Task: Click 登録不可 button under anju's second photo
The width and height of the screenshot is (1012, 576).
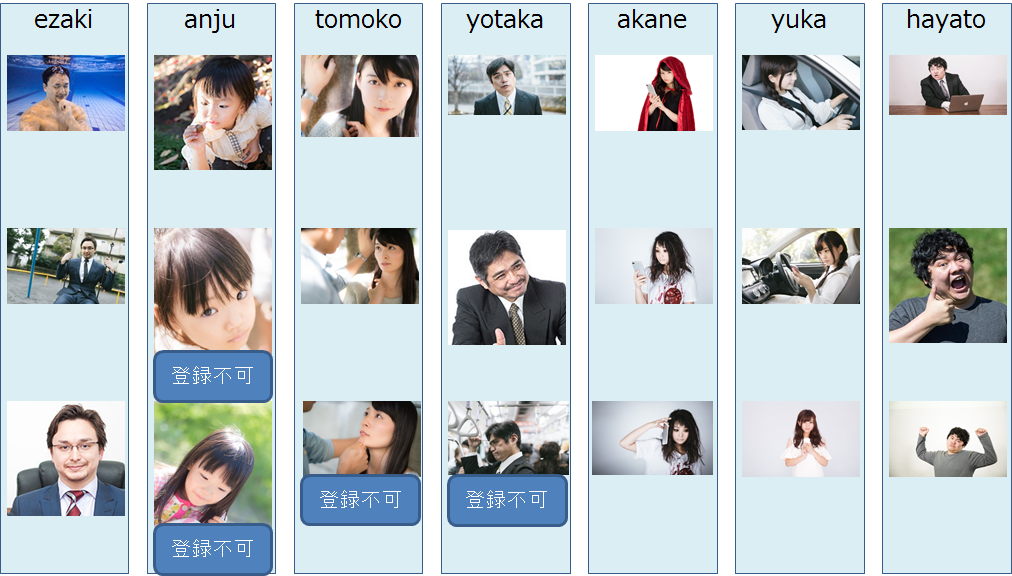Action: 213,376
